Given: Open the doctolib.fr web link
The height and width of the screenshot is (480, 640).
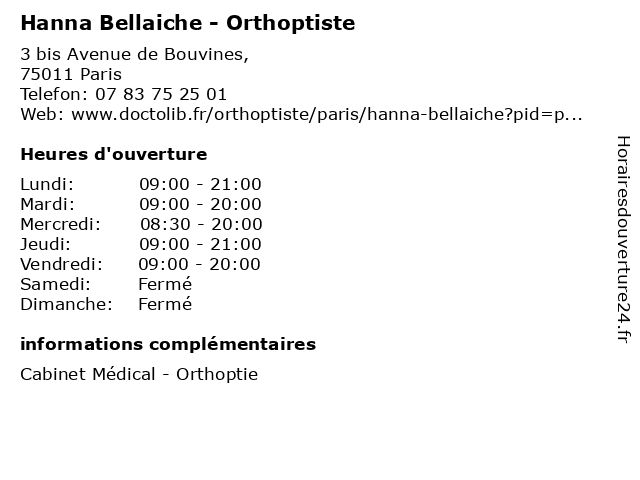Looking at the screenshot, I should [326, 114].
